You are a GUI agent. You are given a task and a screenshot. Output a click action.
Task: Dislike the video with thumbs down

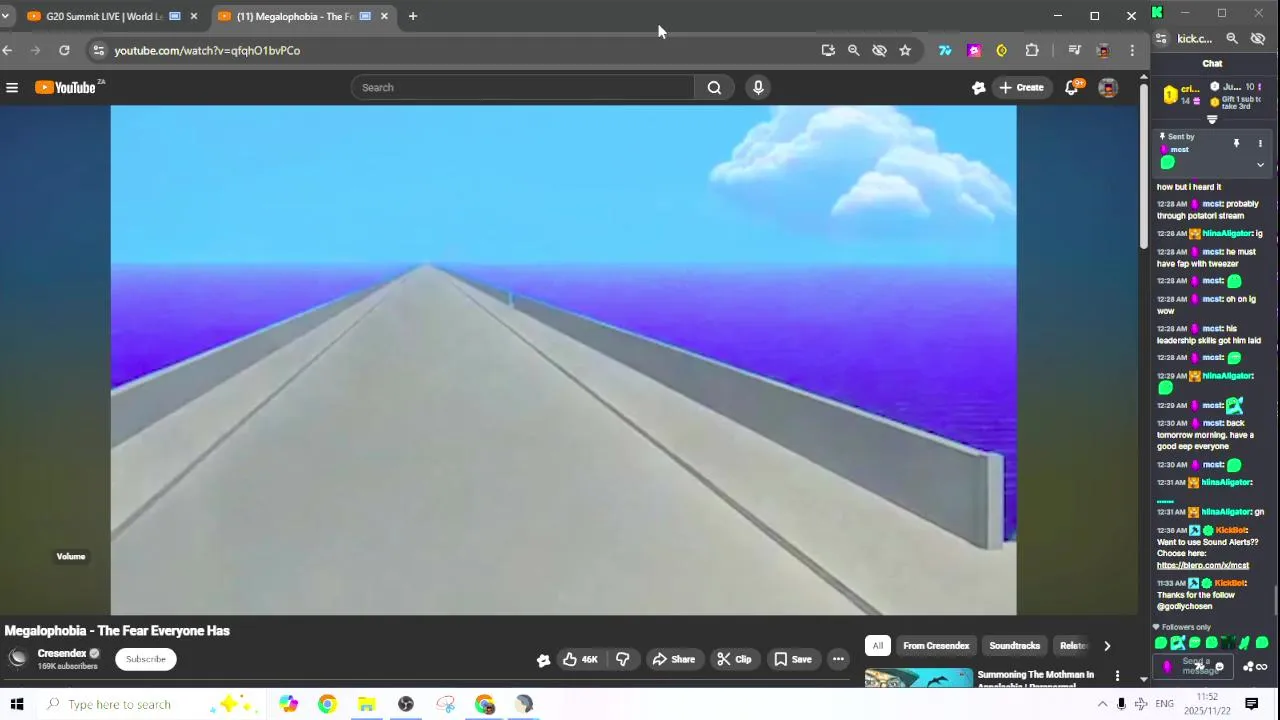[x=623, y=659]
